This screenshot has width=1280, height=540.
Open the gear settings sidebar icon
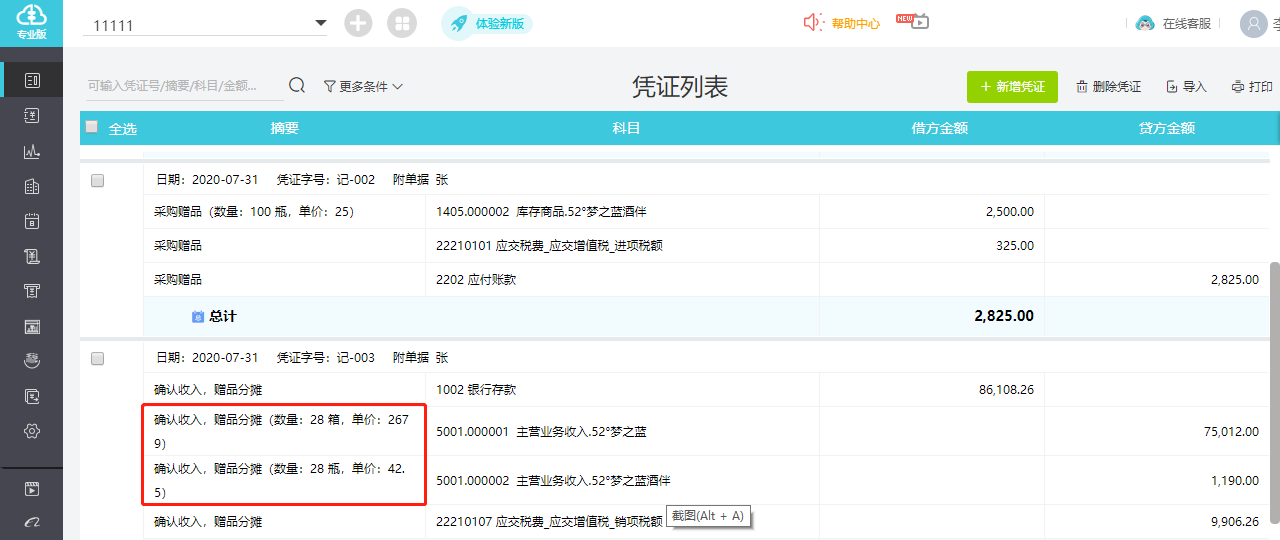[32, 431]
